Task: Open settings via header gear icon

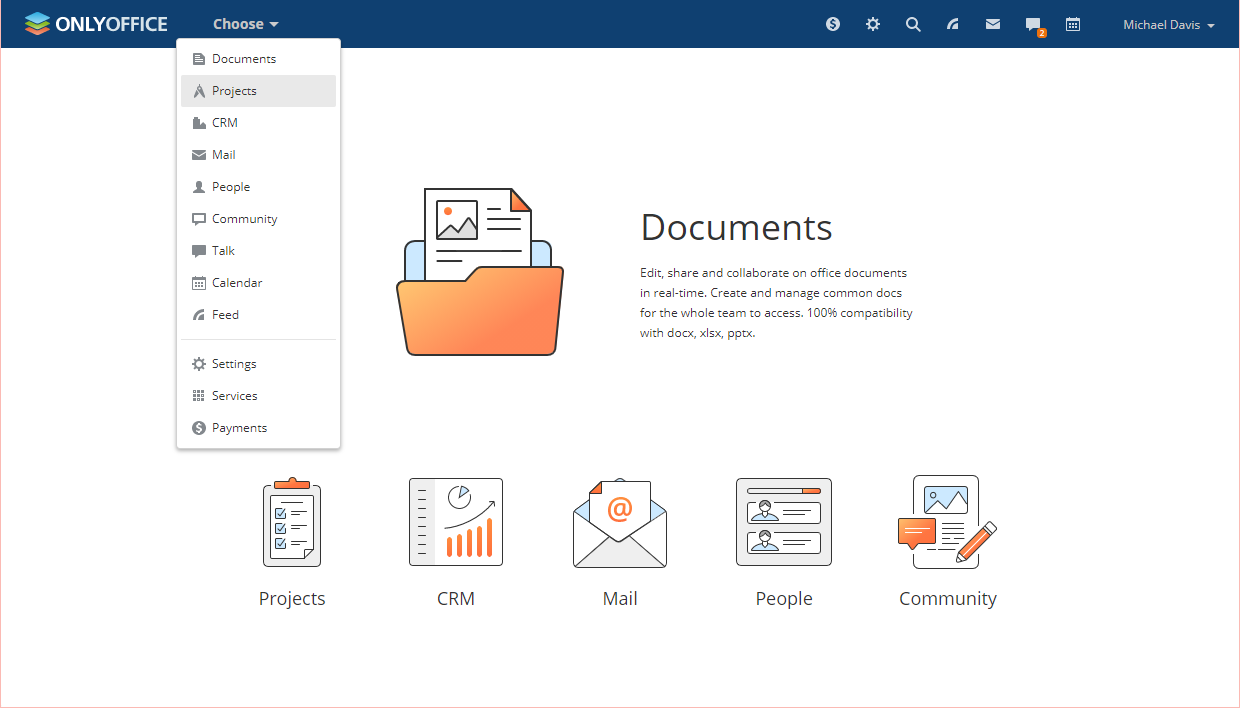Action: 873,24
